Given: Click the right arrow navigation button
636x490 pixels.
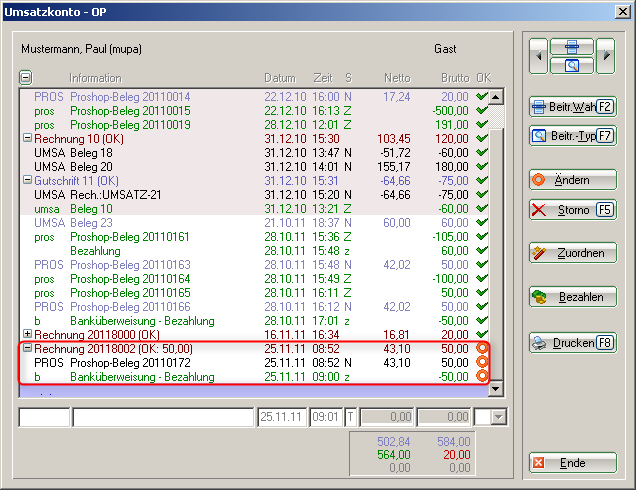Looking at the screenshot, I should click(605, 57).
